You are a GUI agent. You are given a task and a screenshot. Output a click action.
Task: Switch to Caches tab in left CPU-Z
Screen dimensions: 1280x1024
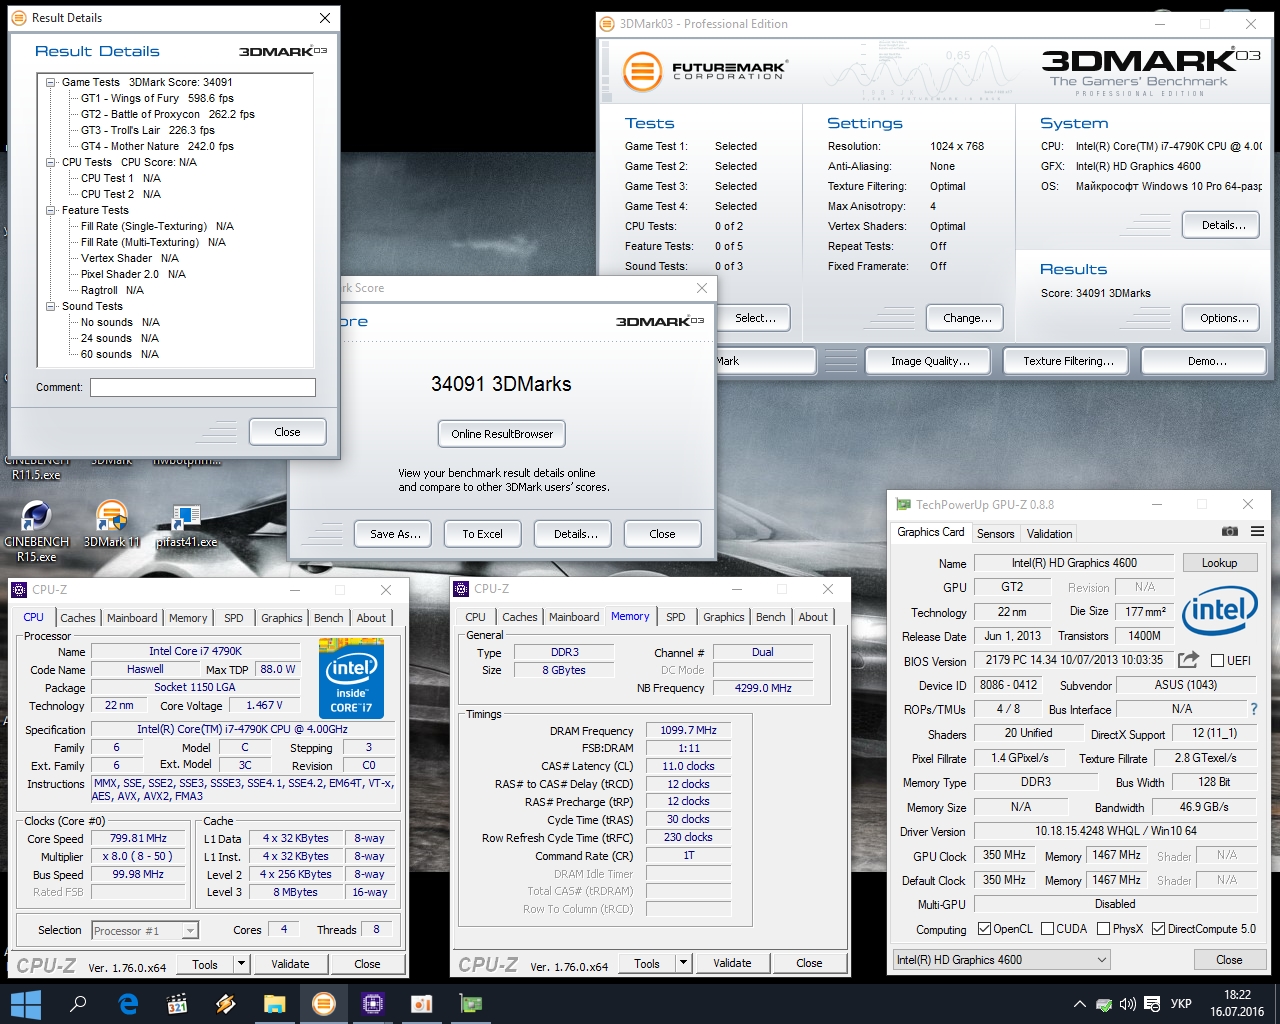click(x=77, y=618)
